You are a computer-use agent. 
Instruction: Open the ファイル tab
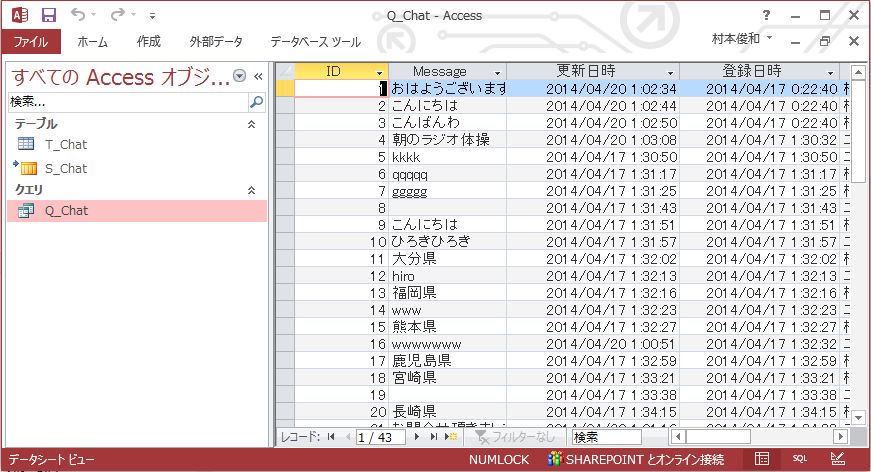click(x=31, y=42)
